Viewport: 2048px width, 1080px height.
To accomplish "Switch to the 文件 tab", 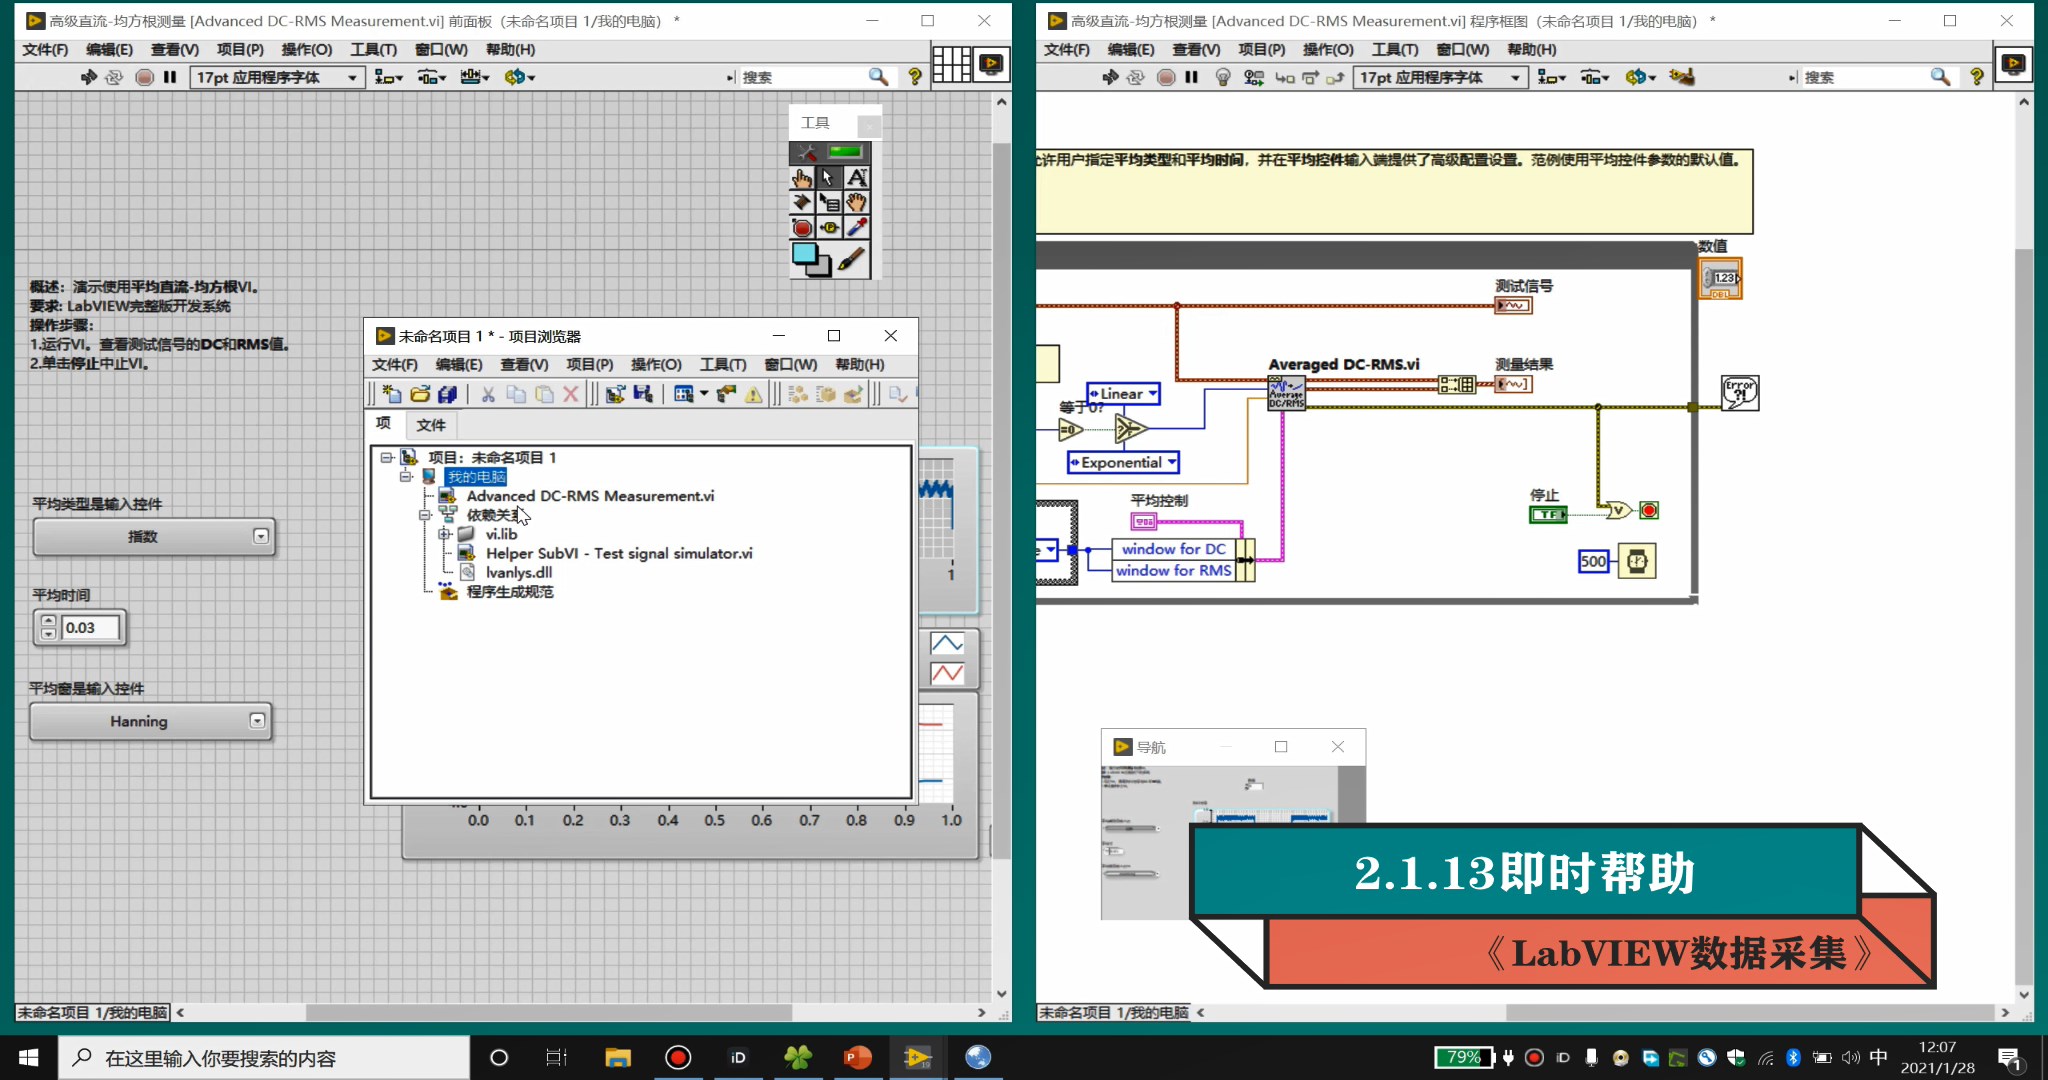I will point(431,425).
